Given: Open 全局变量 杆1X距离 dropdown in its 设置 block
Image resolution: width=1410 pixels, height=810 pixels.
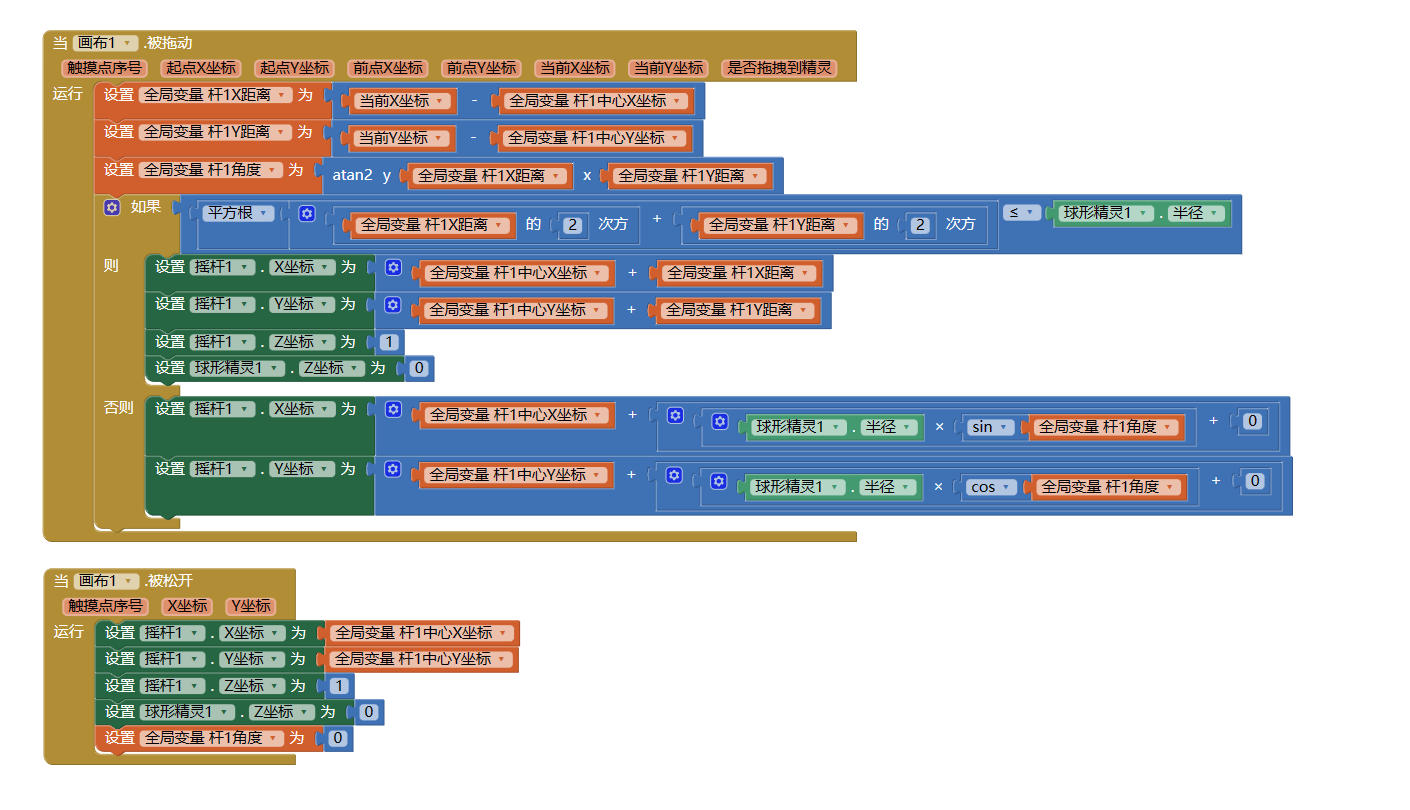Looking at the screenshot, I should pyautogui.click(x=215, y=95).
